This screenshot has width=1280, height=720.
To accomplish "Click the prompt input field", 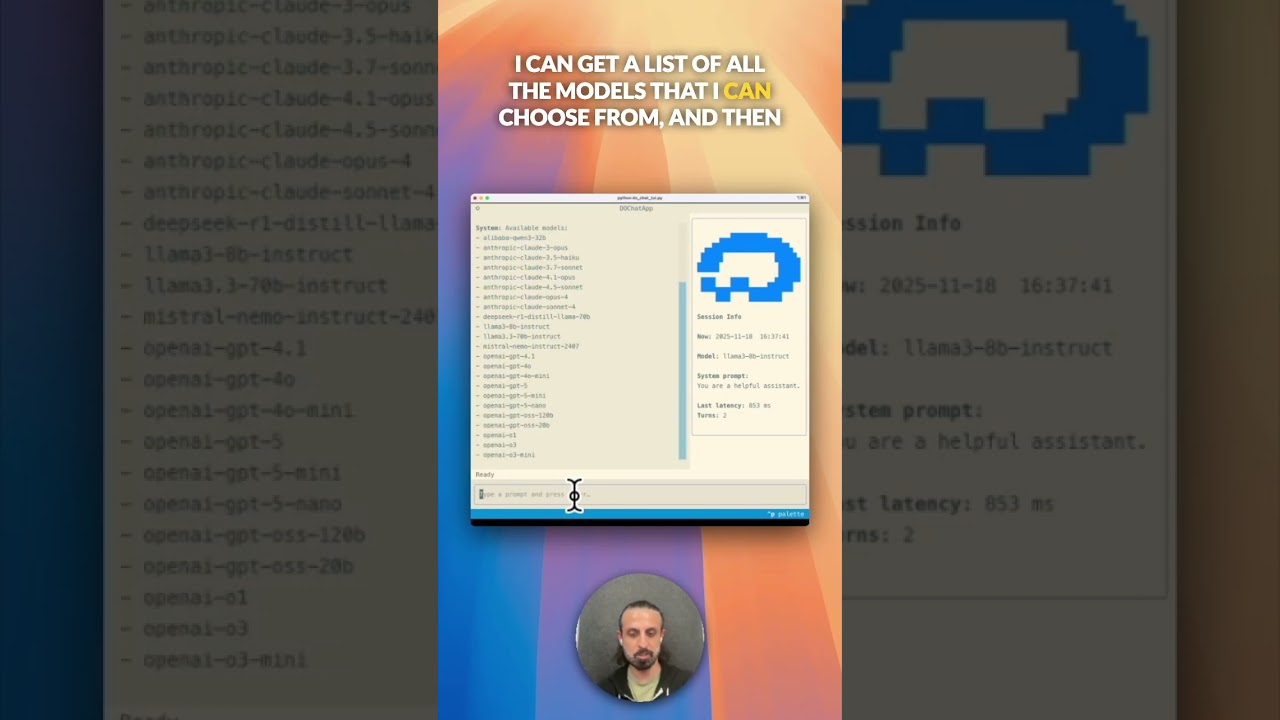I will coord(640,494).
